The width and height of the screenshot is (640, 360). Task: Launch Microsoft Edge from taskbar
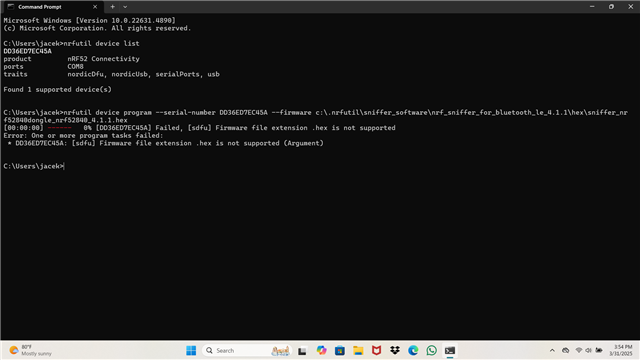413,350
